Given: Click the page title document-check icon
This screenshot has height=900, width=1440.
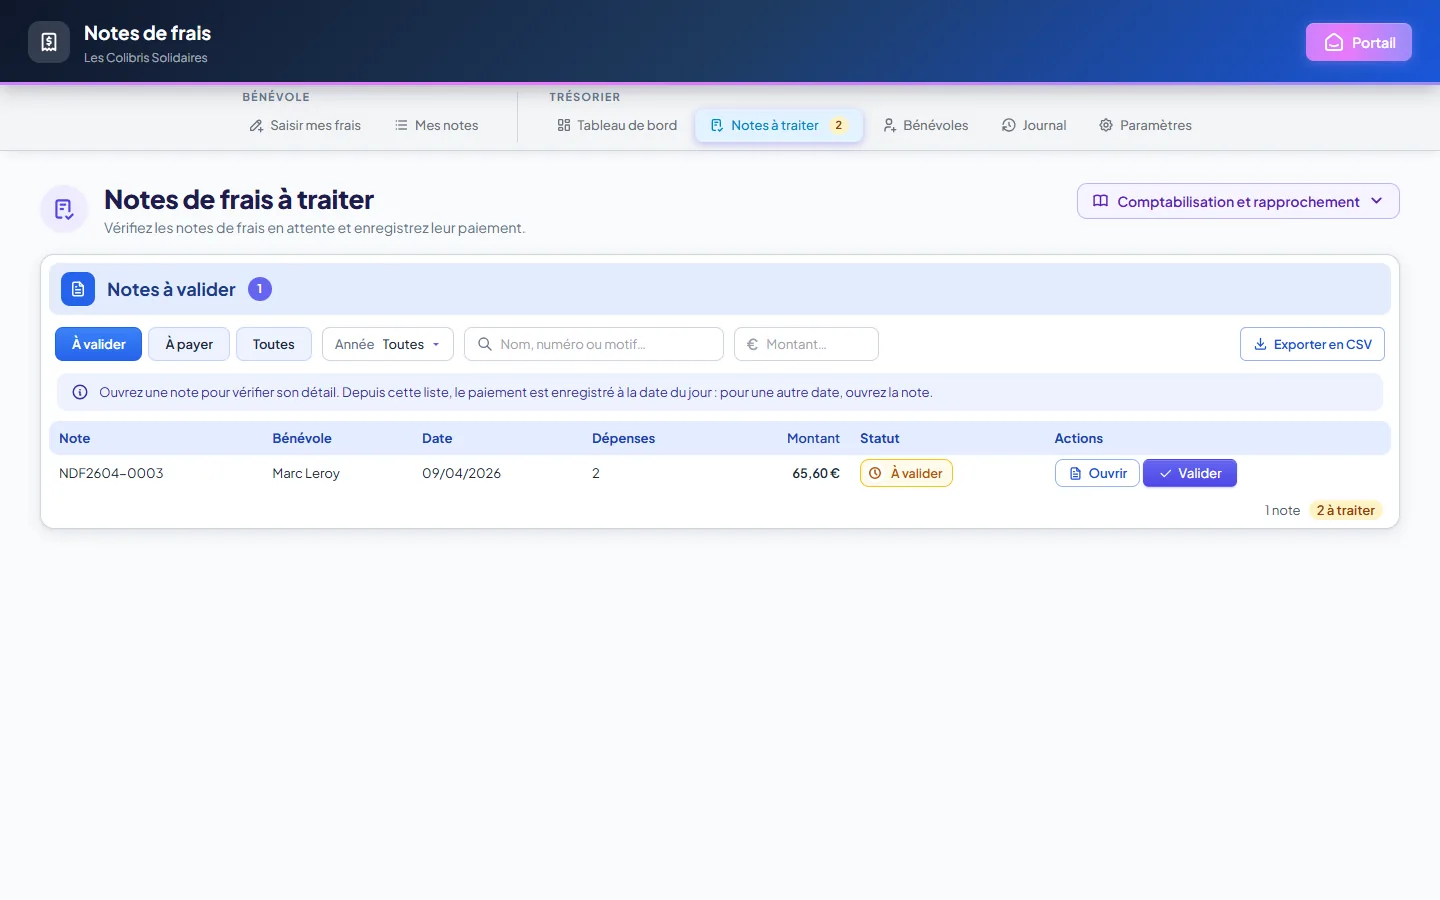Looking at the screenshot, I should click(64, 209).
